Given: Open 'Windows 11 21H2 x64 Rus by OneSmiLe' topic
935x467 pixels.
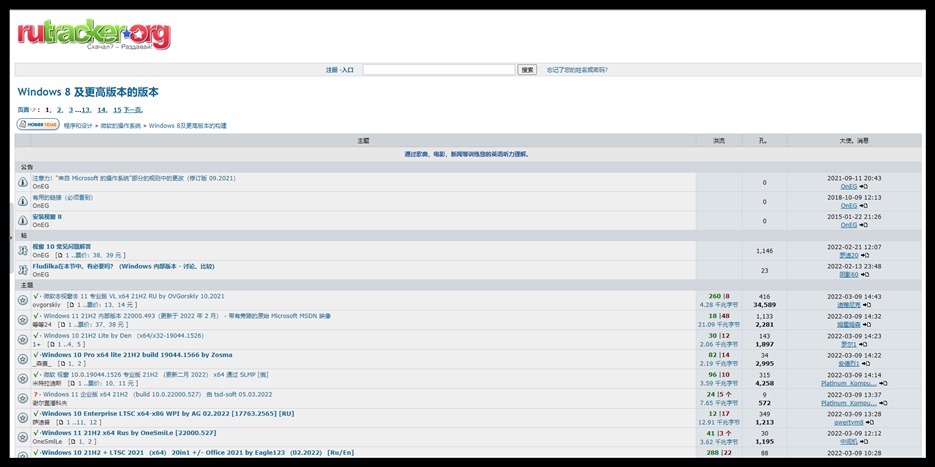Looking at the screenshot, I should 128,433.
